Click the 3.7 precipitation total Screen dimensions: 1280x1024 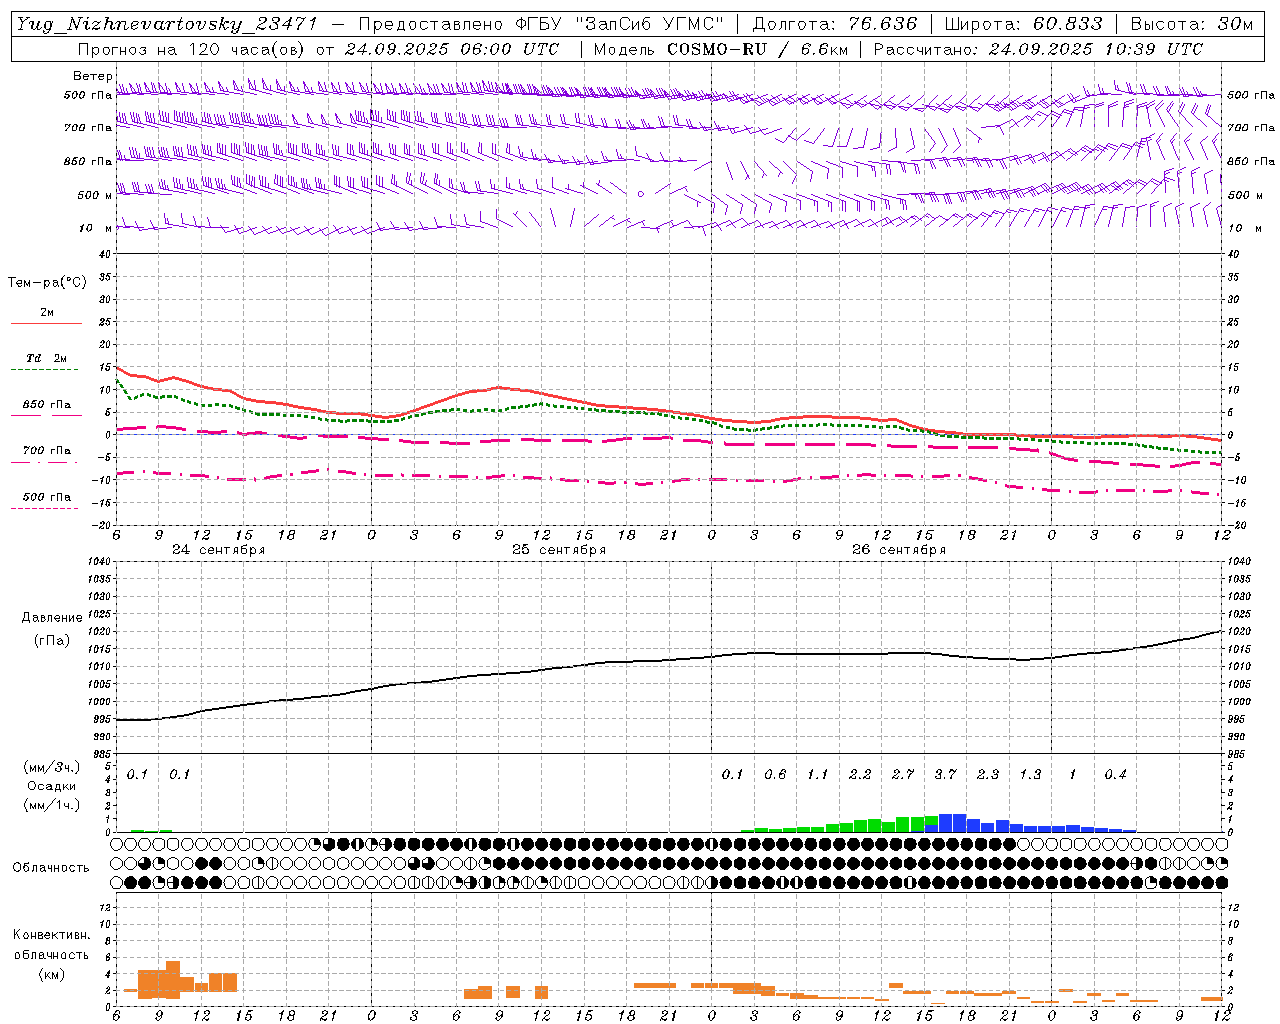coord(945,774)
